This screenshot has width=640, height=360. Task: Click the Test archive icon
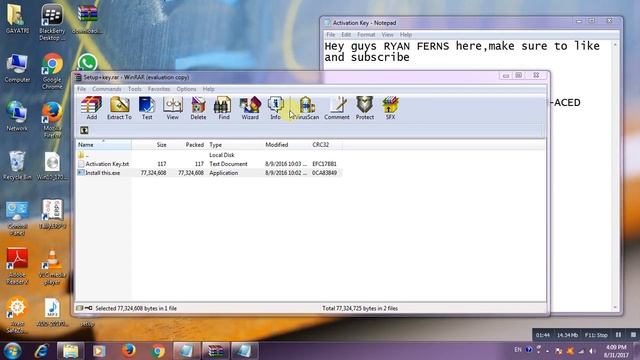pos(147,108)
